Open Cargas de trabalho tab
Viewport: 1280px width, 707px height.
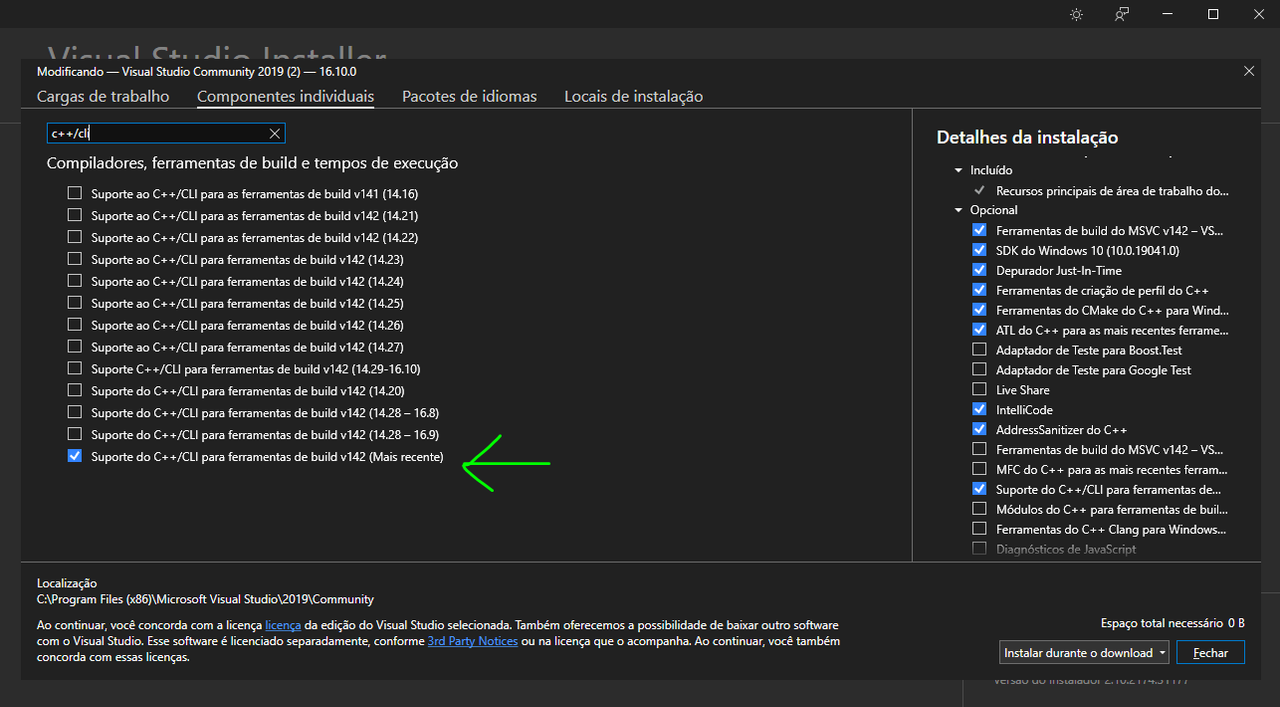click(103, 97)
